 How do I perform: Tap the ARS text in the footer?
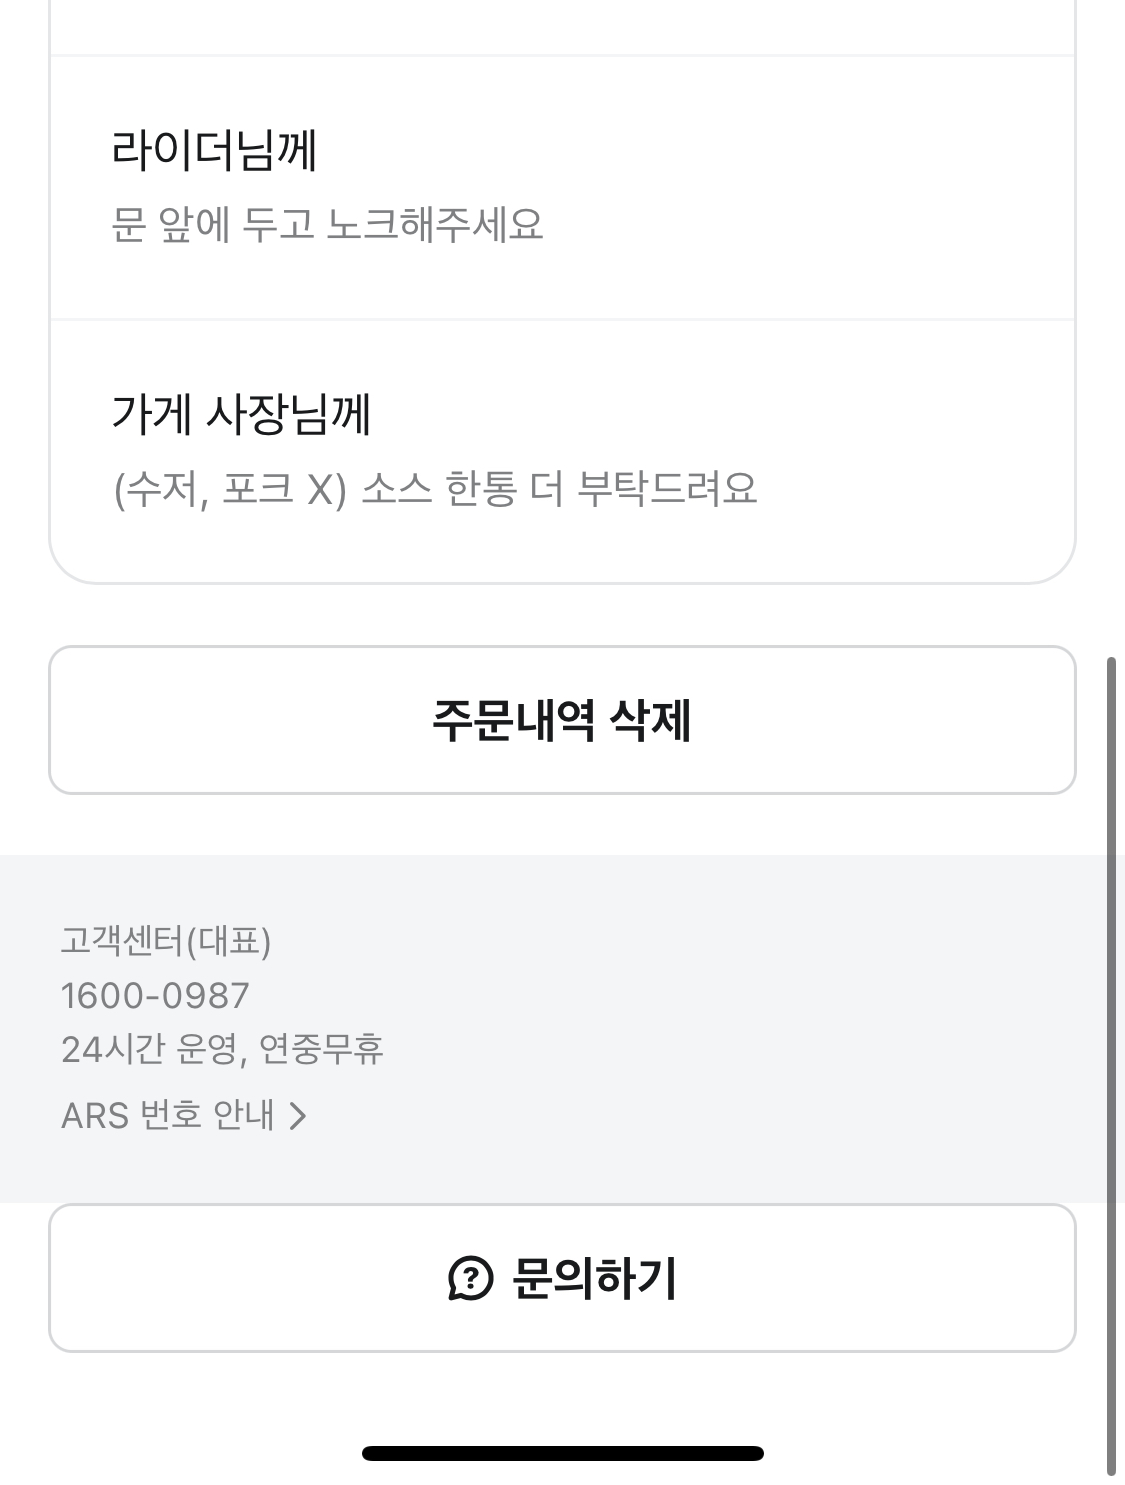(x=95, y=1116)
